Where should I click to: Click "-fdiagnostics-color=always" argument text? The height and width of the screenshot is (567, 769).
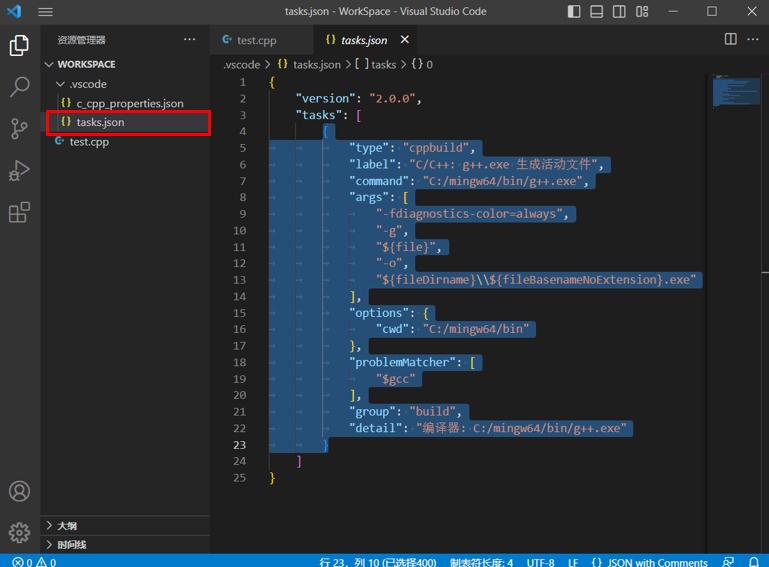(469, 214)
